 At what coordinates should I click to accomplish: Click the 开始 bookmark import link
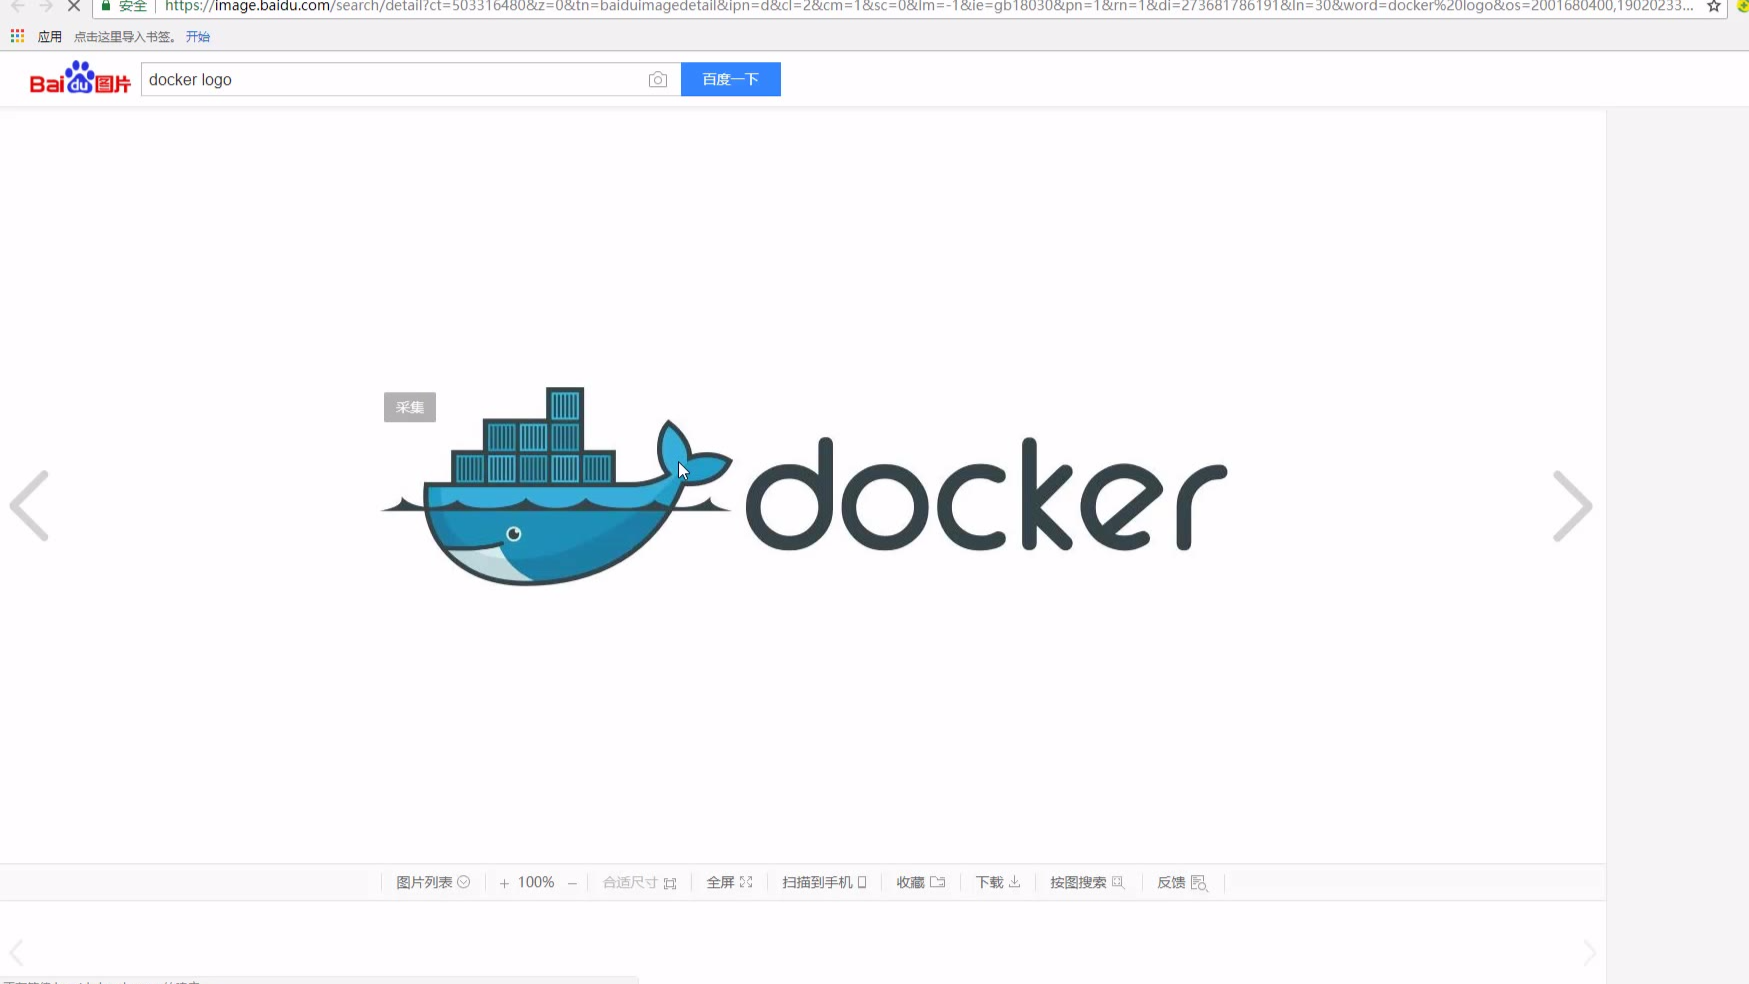[x=198, y=37]
